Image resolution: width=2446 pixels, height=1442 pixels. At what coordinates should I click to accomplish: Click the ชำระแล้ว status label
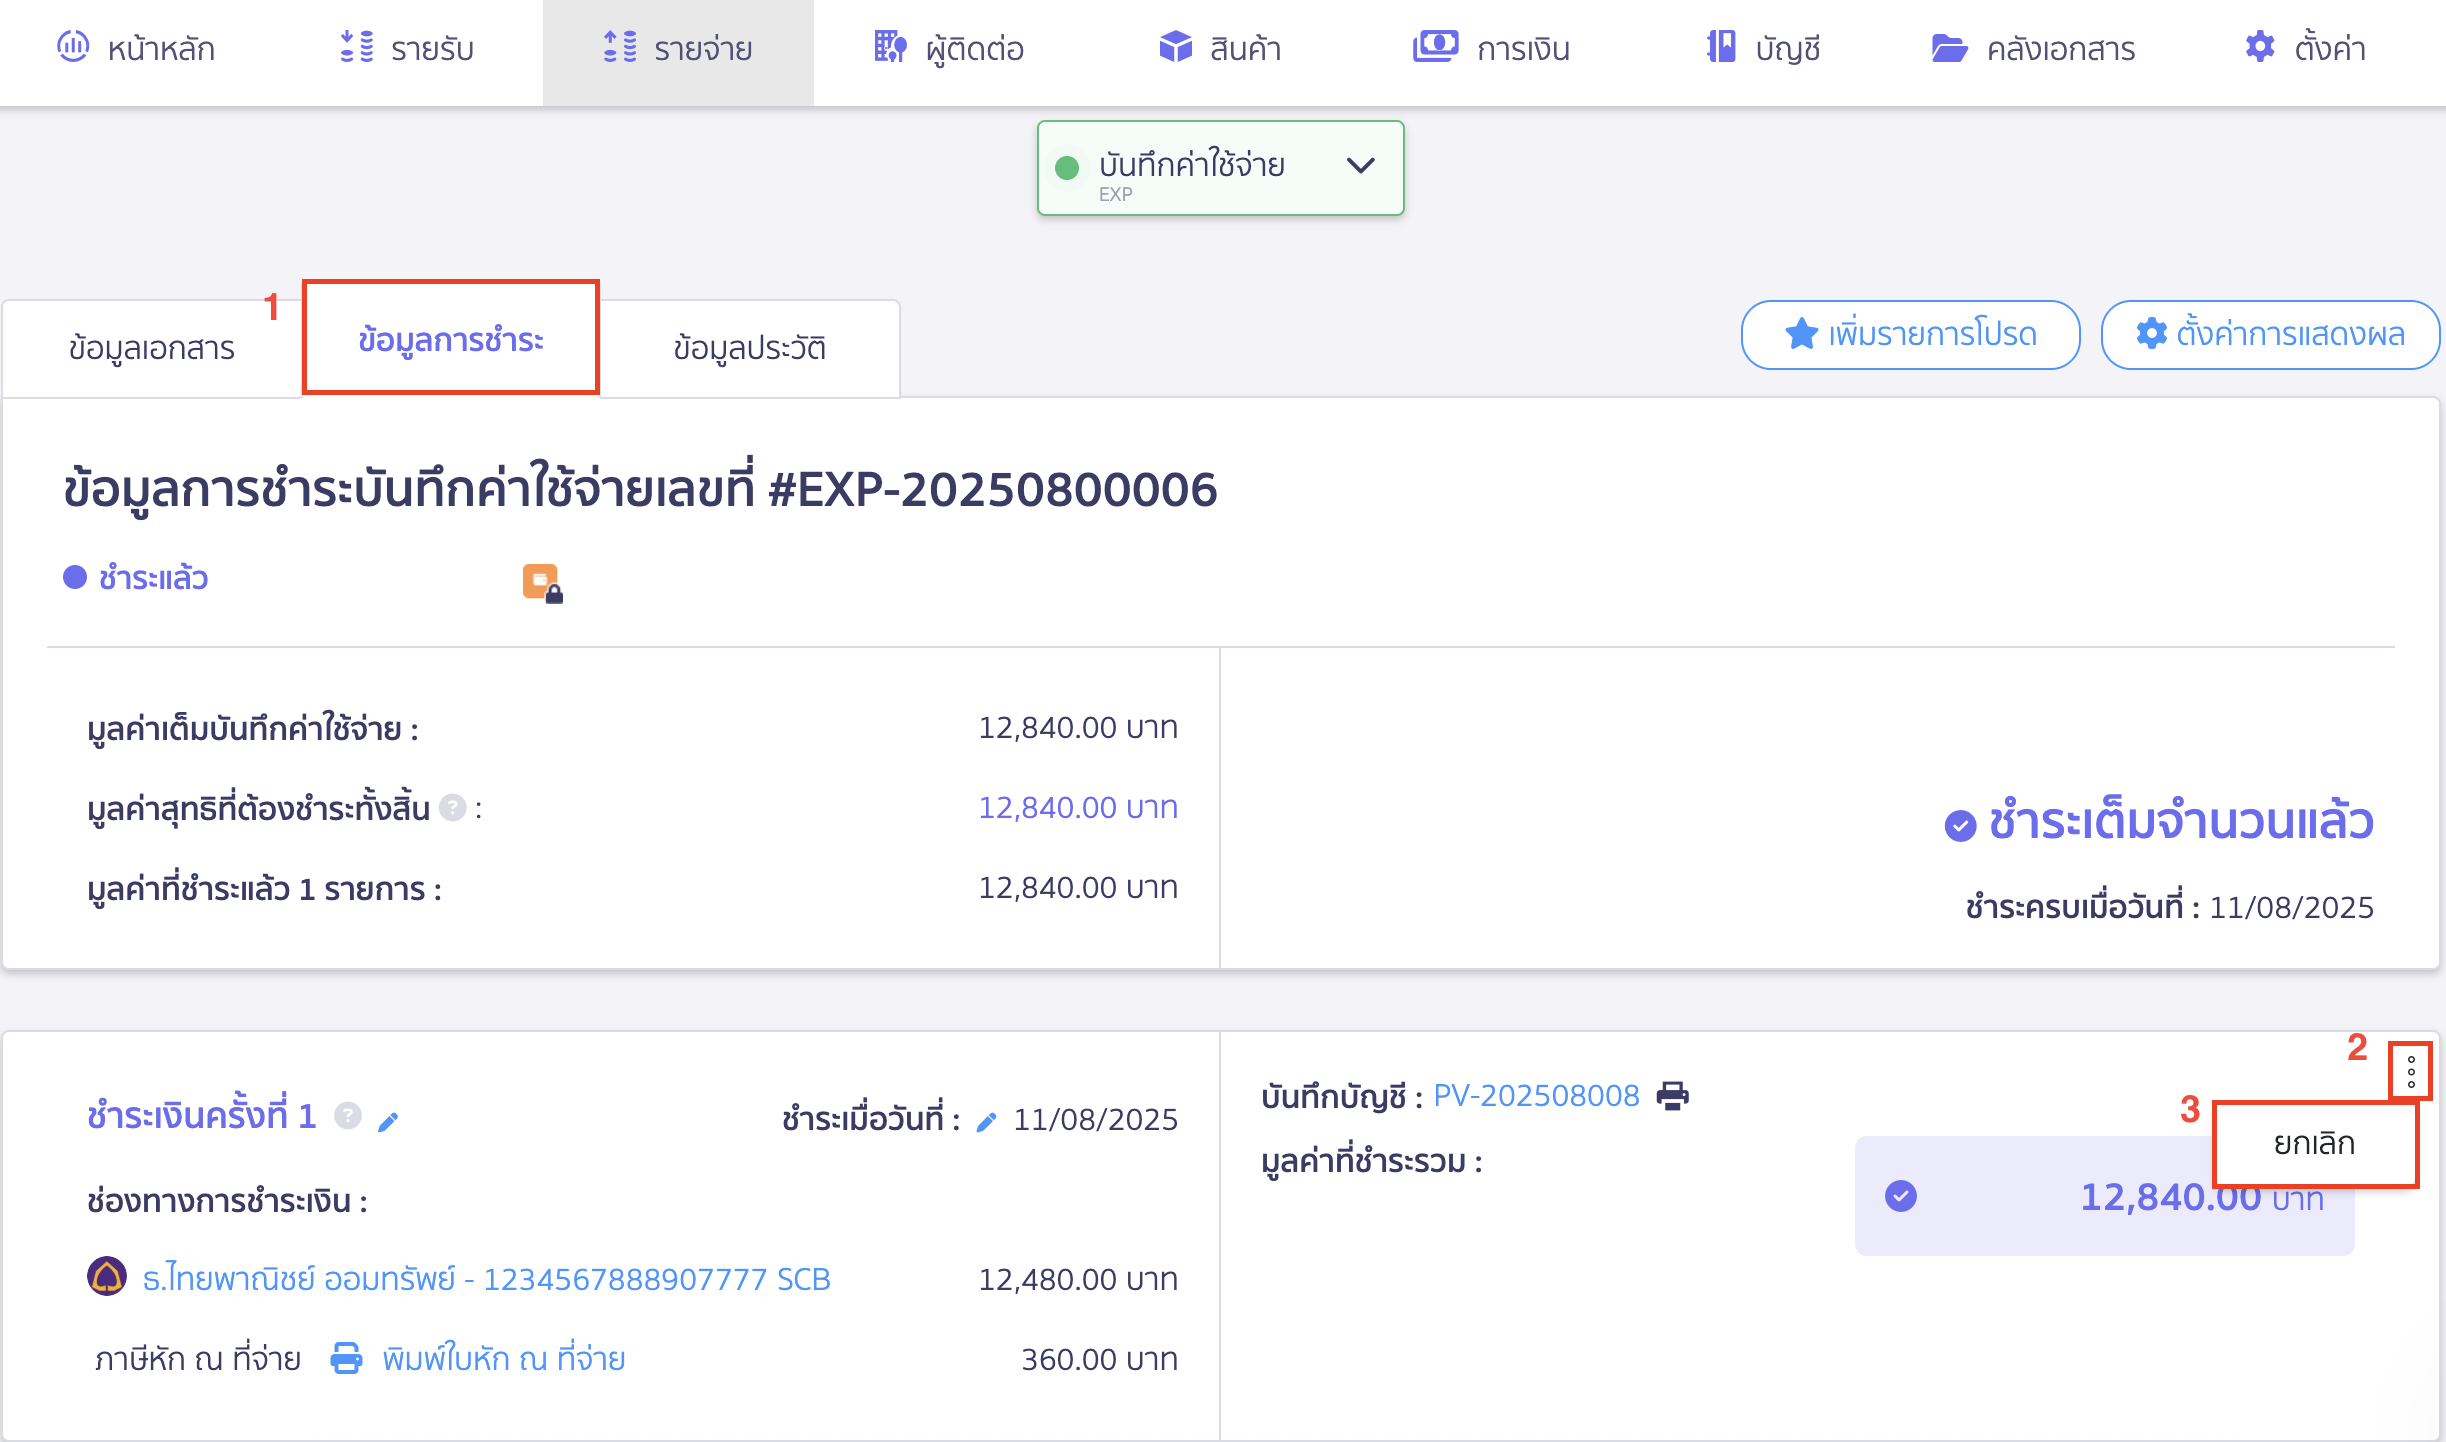coord(153,578)
